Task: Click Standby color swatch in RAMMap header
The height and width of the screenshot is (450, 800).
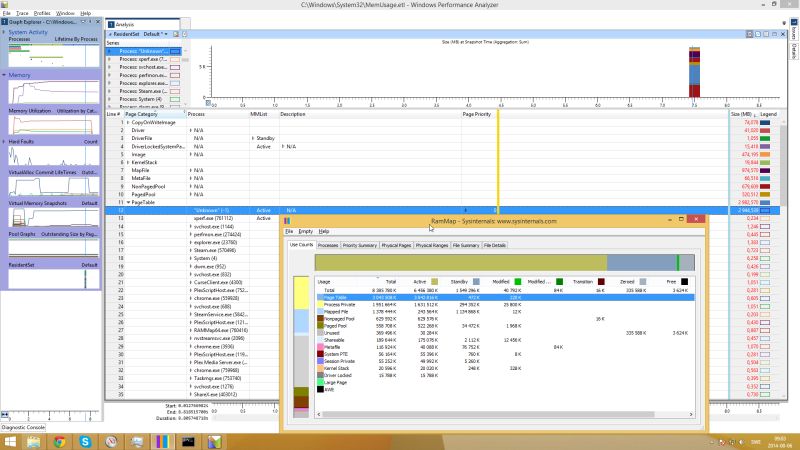Action: 476,282
